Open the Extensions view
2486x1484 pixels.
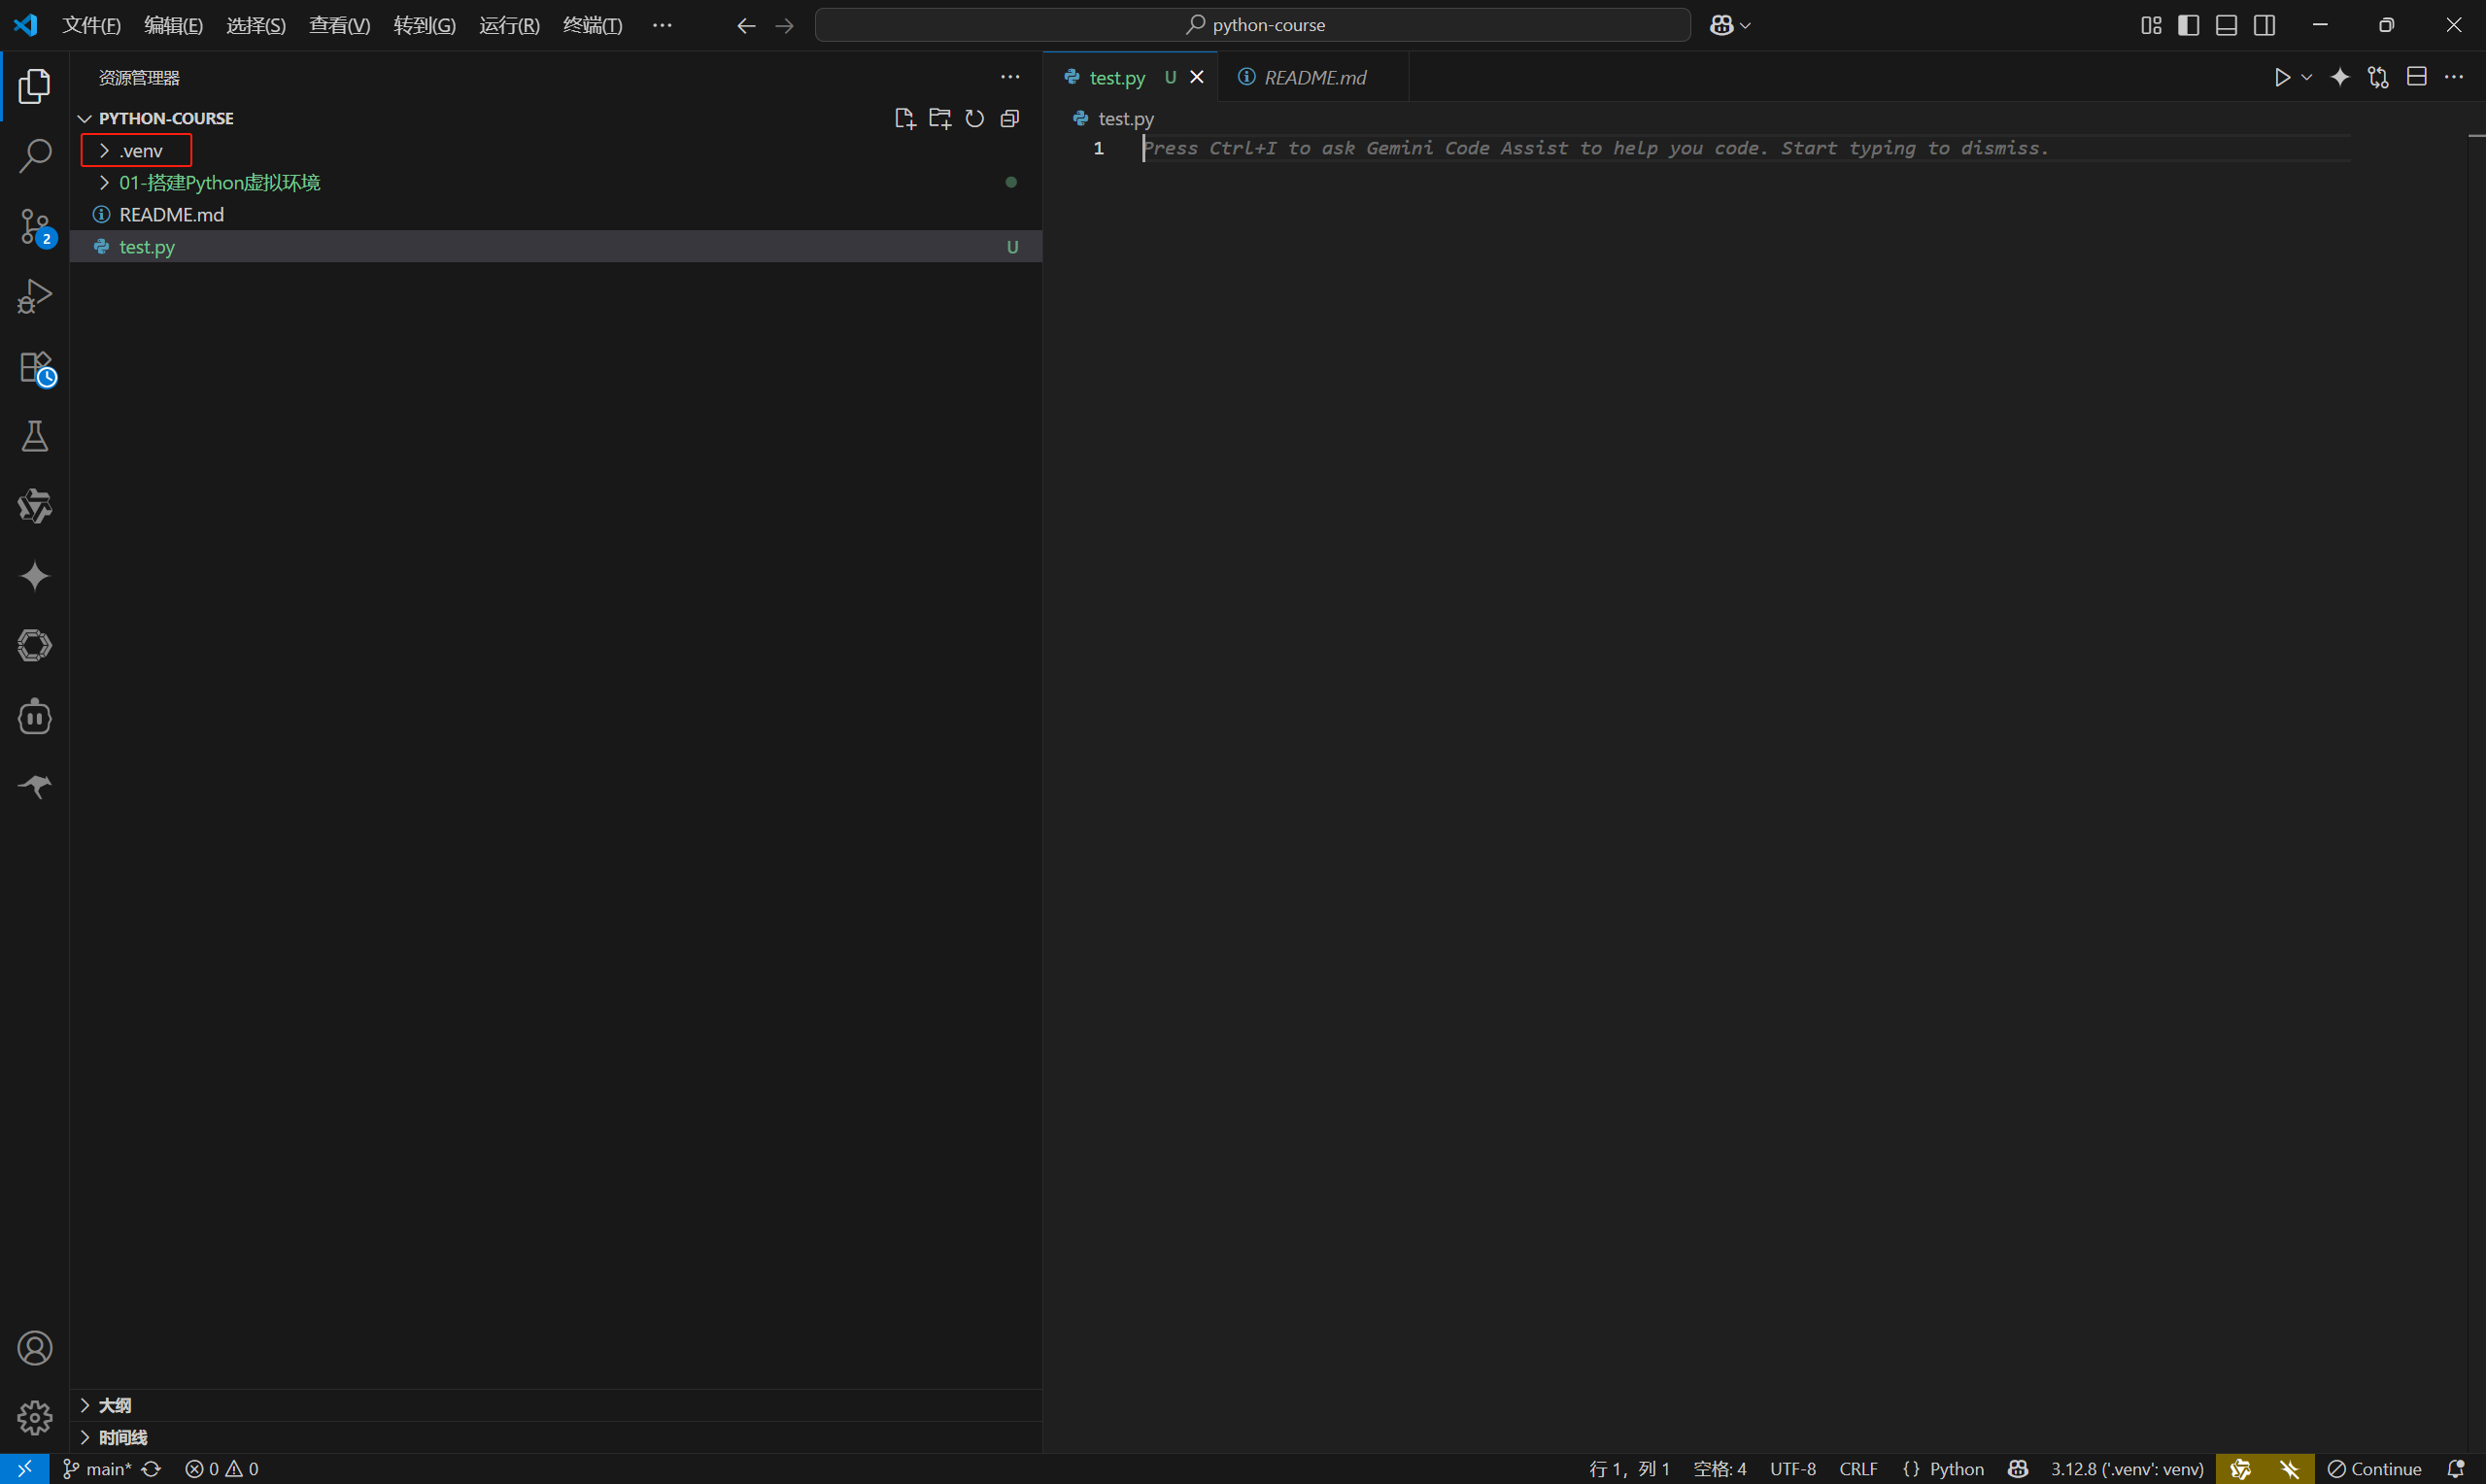coord(35,367)
